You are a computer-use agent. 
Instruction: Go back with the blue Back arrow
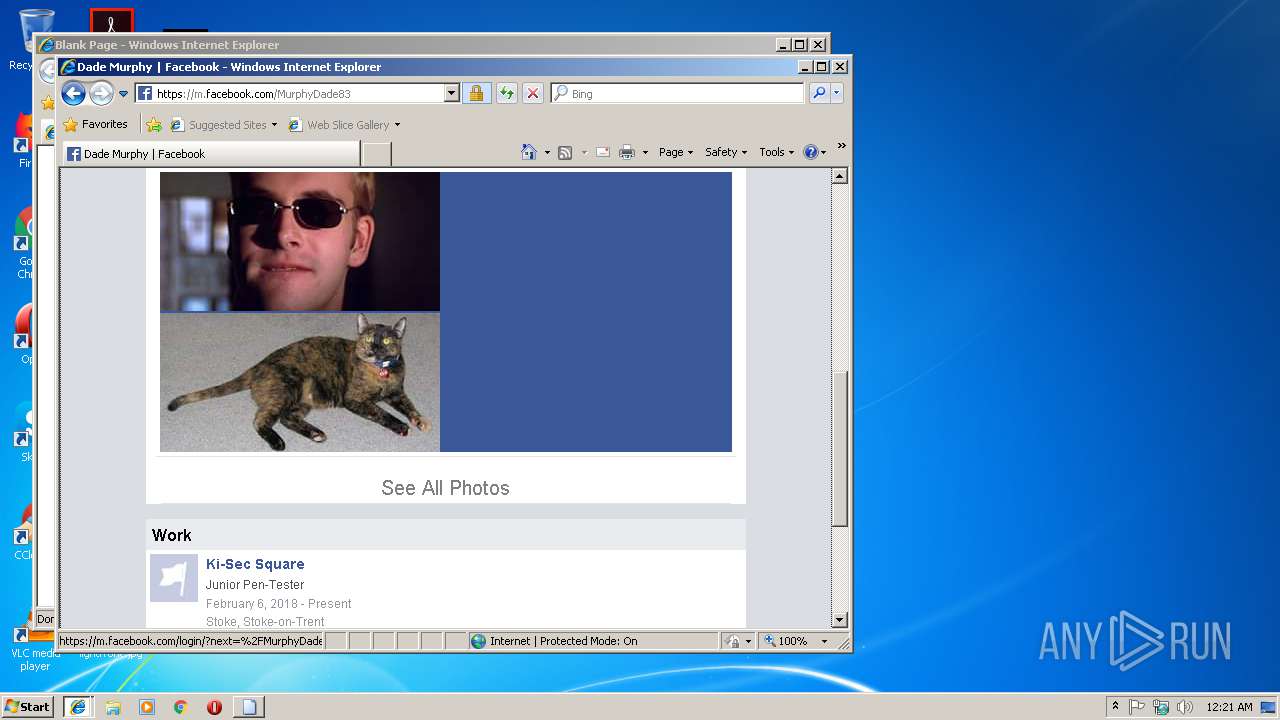(73, 93)
